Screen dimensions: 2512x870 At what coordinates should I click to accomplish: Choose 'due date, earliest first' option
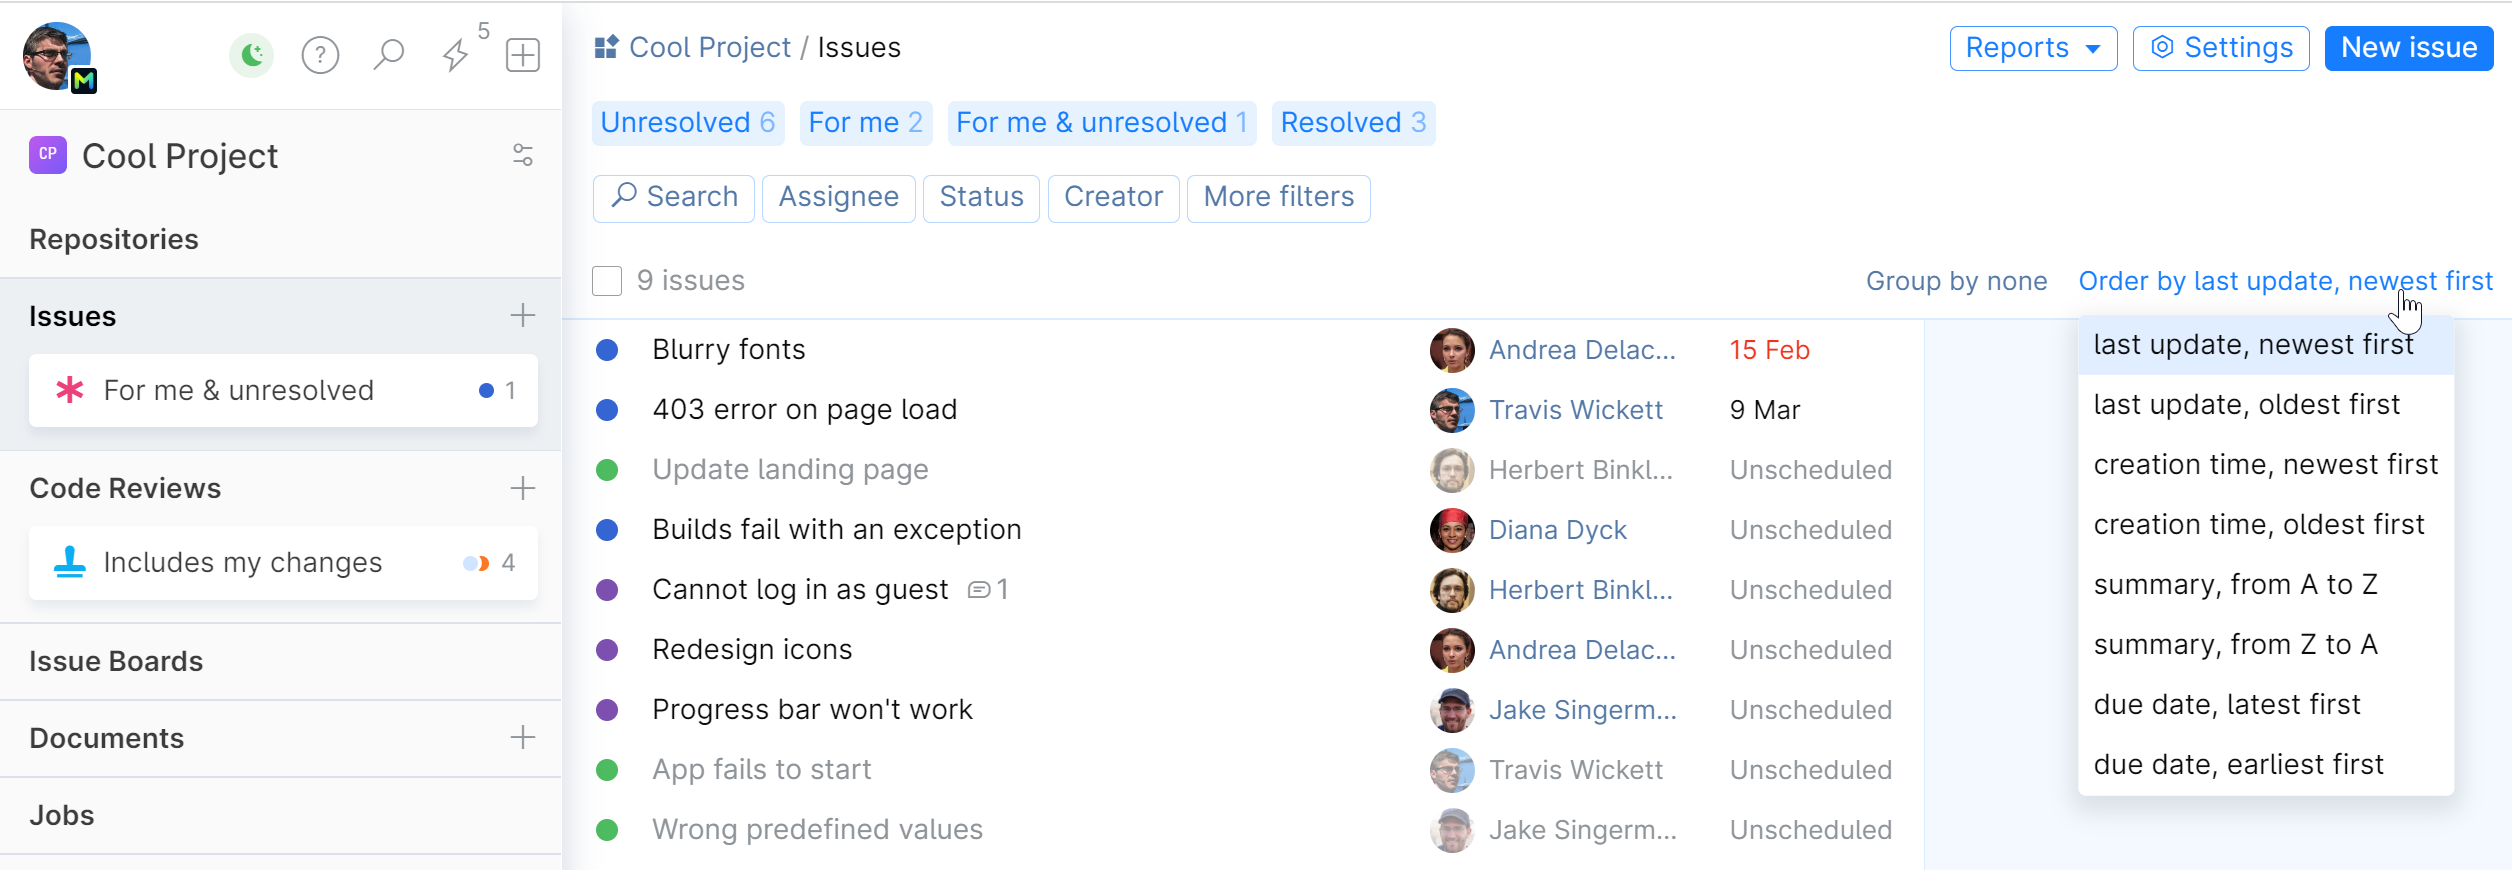point(2238,765)
